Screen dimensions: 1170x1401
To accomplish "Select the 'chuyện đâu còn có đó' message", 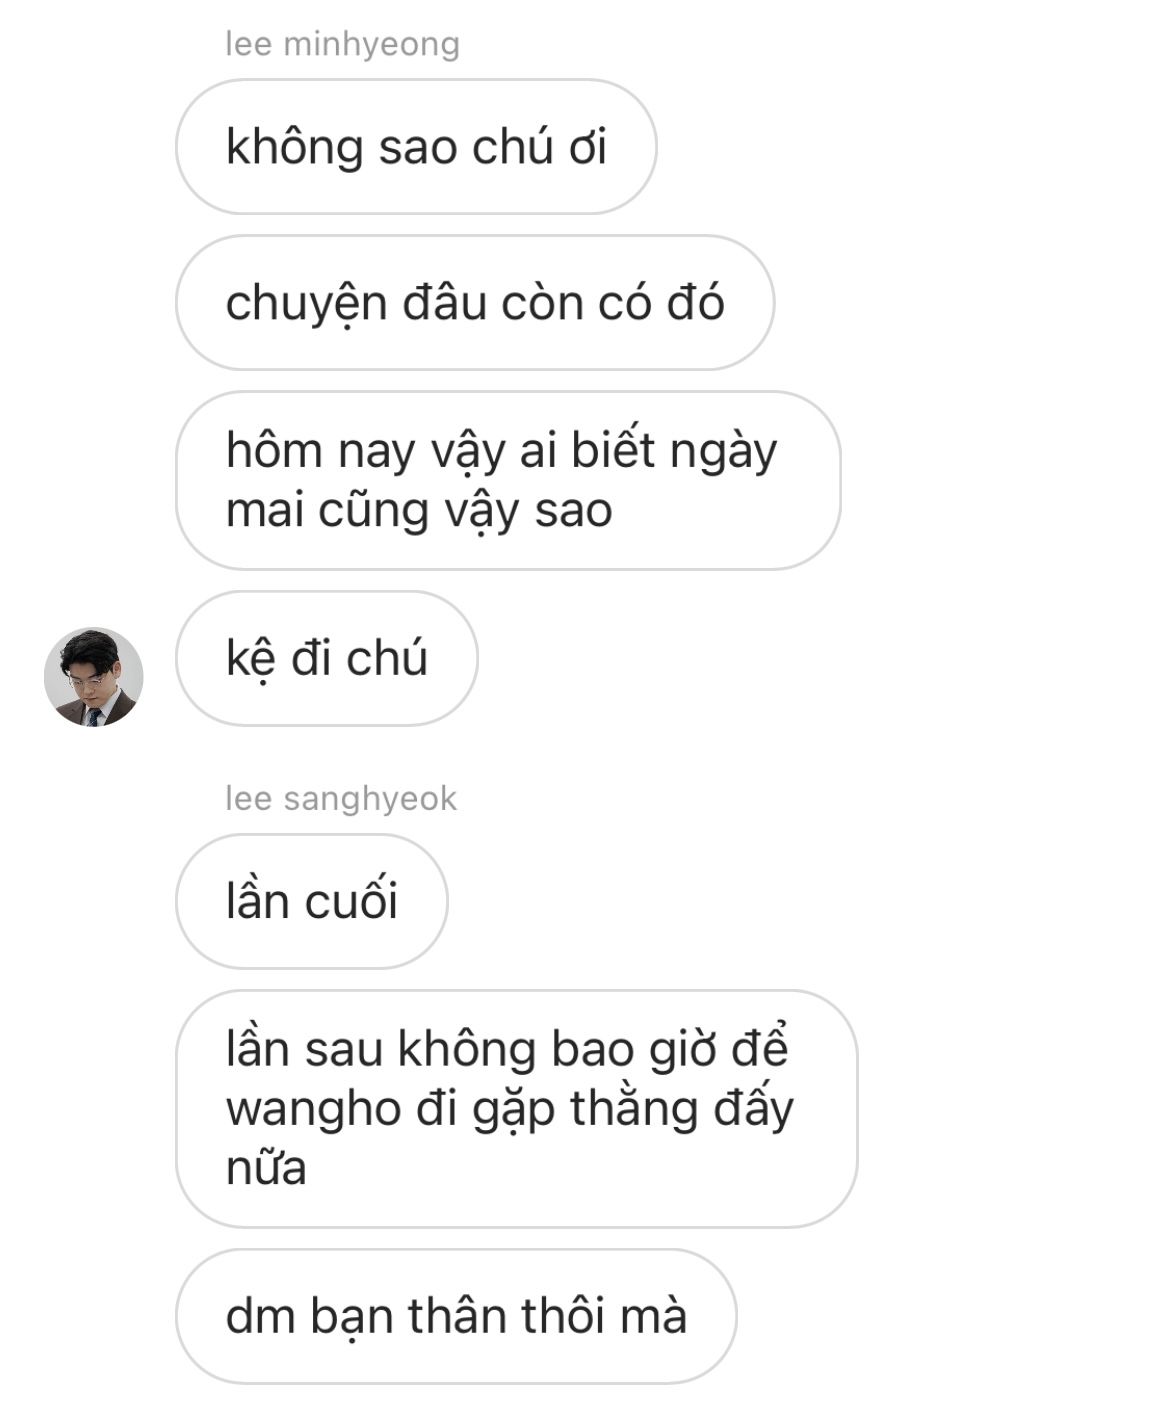I will (475, 303).
